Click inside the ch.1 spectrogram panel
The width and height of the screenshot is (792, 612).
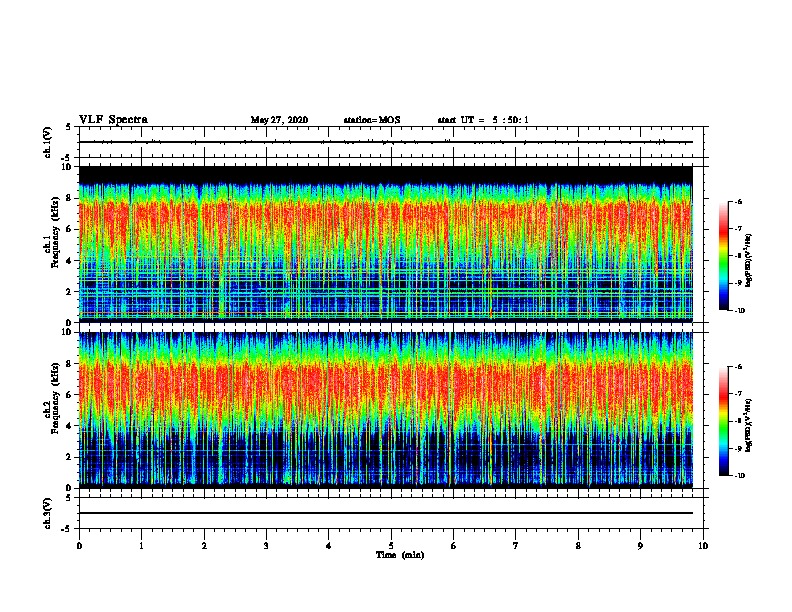coord(386,244)
